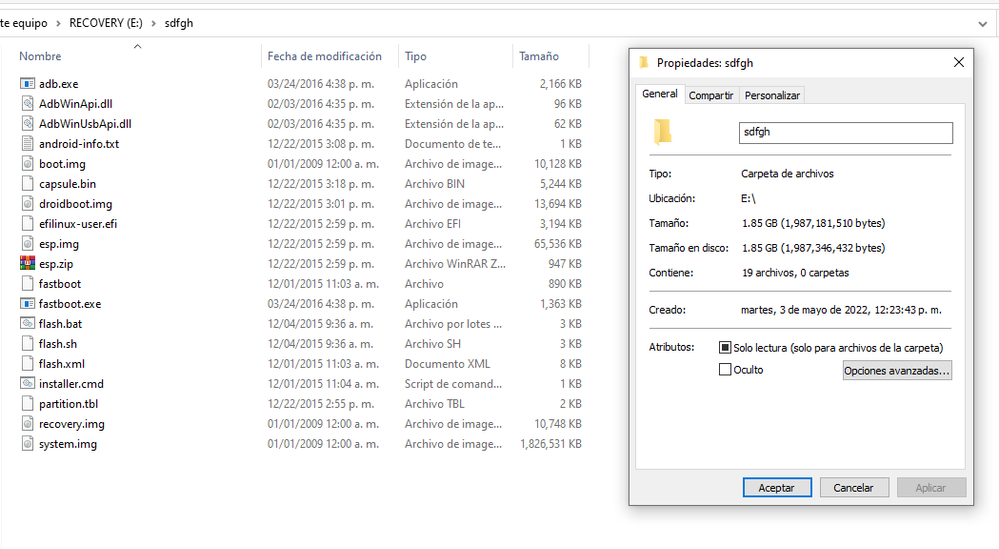Viewport: 999px width, 549px height.
Task: Click RECOVERY (E:) breadcrumb in address bar
Action: point(104,22)
